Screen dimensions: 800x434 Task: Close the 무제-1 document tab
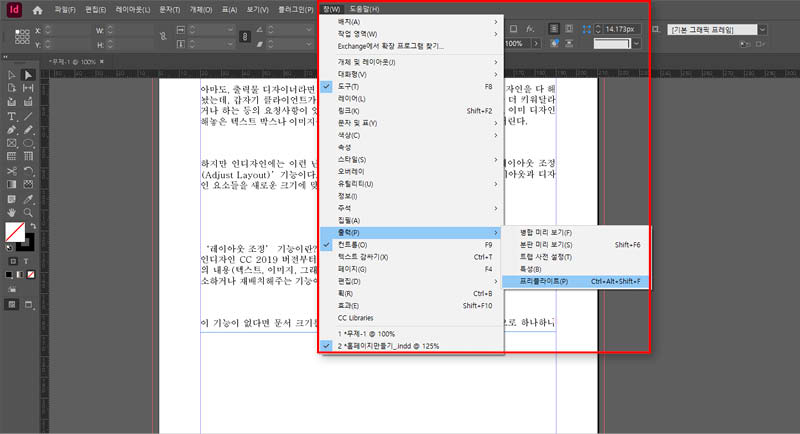tap(102, 61)
